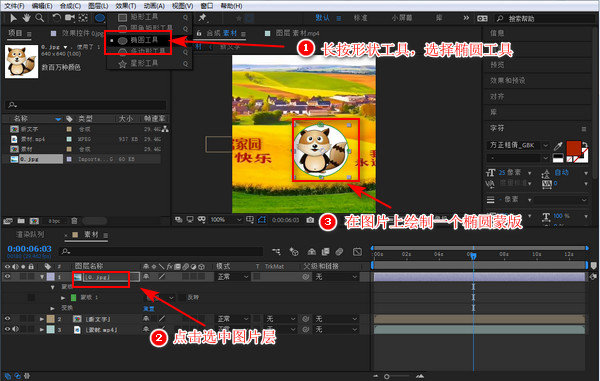
Task: Click the red fill color swatch
Action: tap(573, 148)
